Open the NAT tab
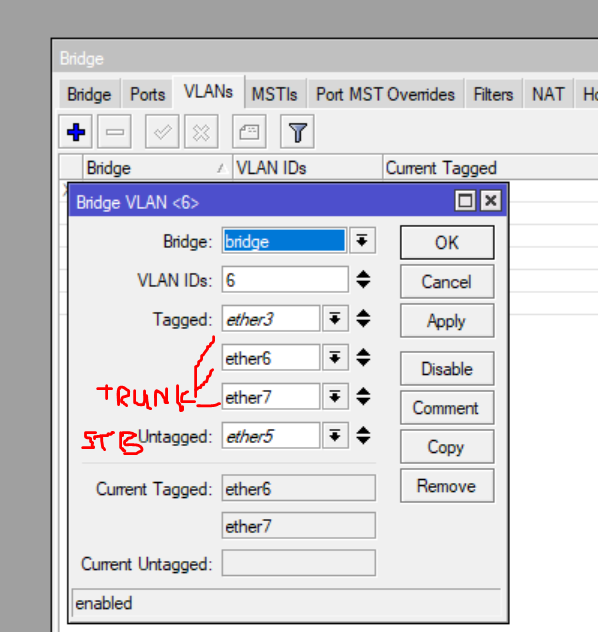Viewport: 598px width, 632px height. click(x=548, y=95)
